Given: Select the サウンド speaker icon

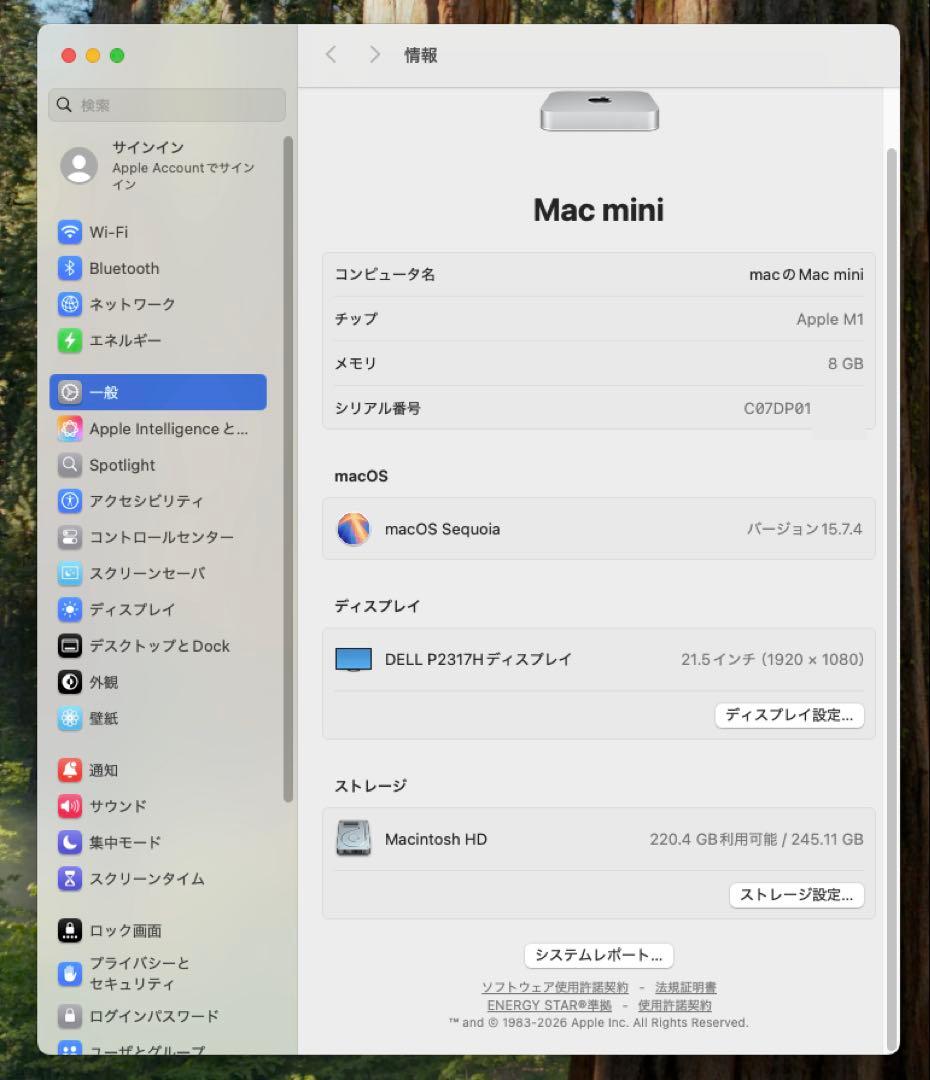Looking at the screenshot, I should 70,806.
